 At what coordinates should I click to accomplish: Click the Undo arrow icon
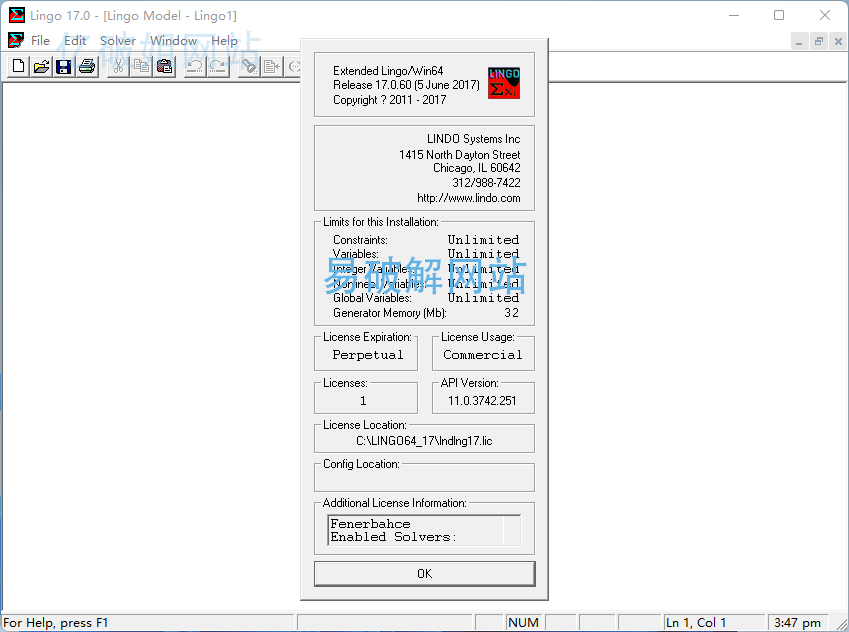click(x=195, y=67)
